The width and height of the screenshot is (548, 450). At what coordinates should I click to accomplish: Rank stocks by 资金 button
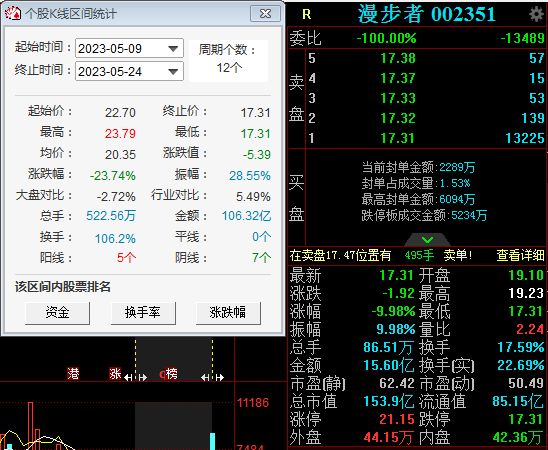pyautogui.click(x=57, y=313)
